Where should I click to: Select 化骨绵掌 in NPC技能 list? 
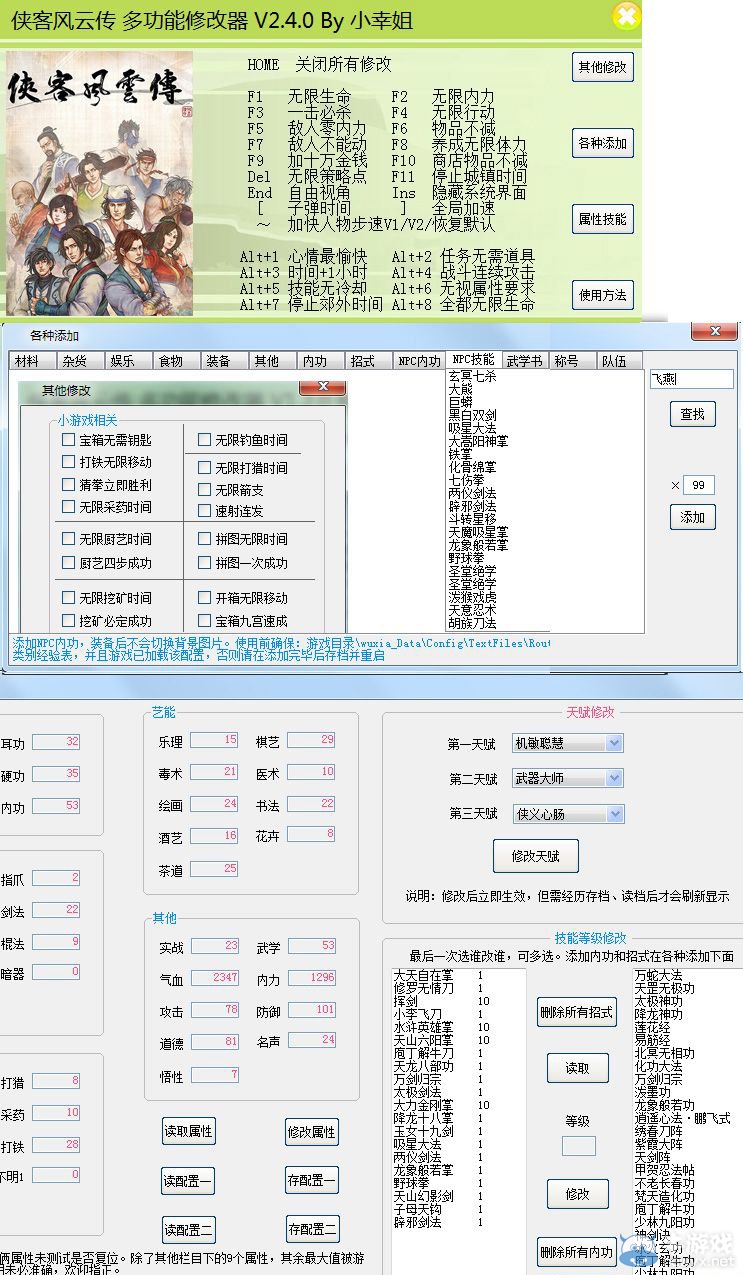tap(472, 467)
